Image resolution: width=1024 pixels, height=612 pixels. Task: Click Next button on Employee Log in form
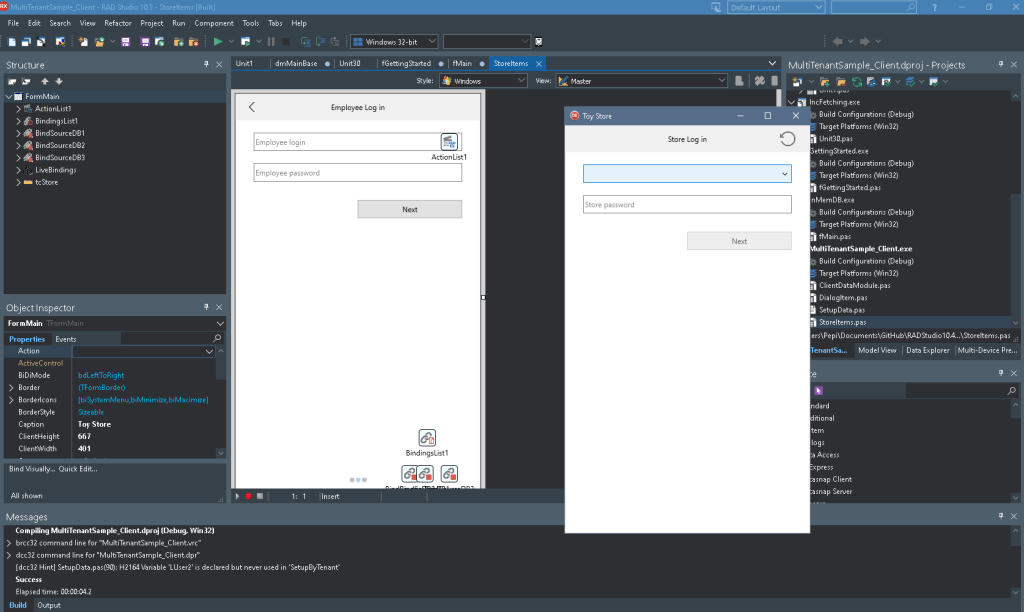pos(409,209)
